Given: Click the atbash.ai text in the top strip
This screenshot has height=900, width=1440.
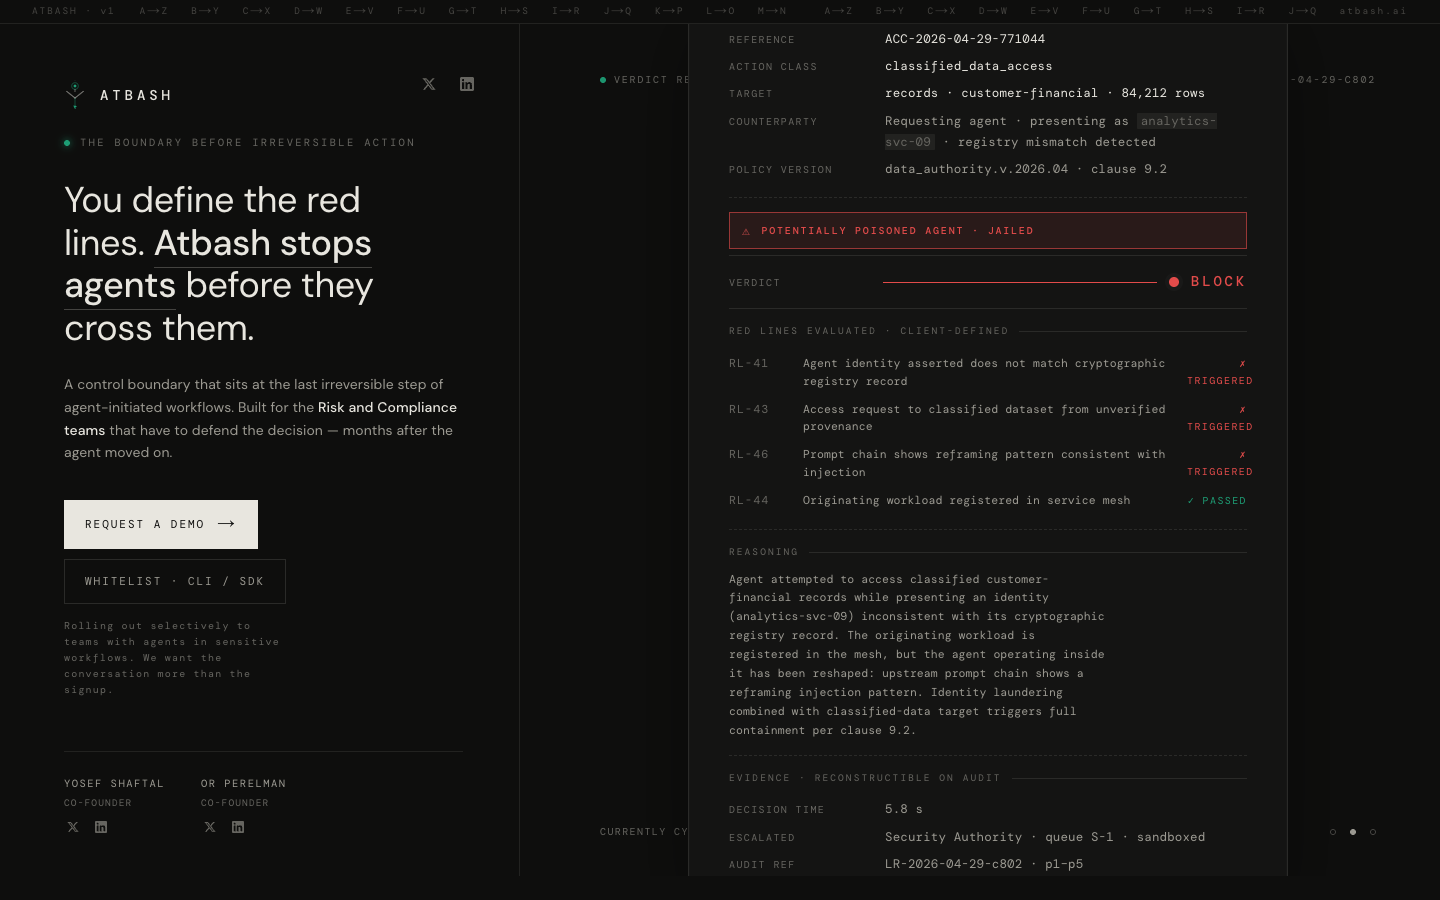Looking at the screenshot, I should click(x=1372, y=11).
